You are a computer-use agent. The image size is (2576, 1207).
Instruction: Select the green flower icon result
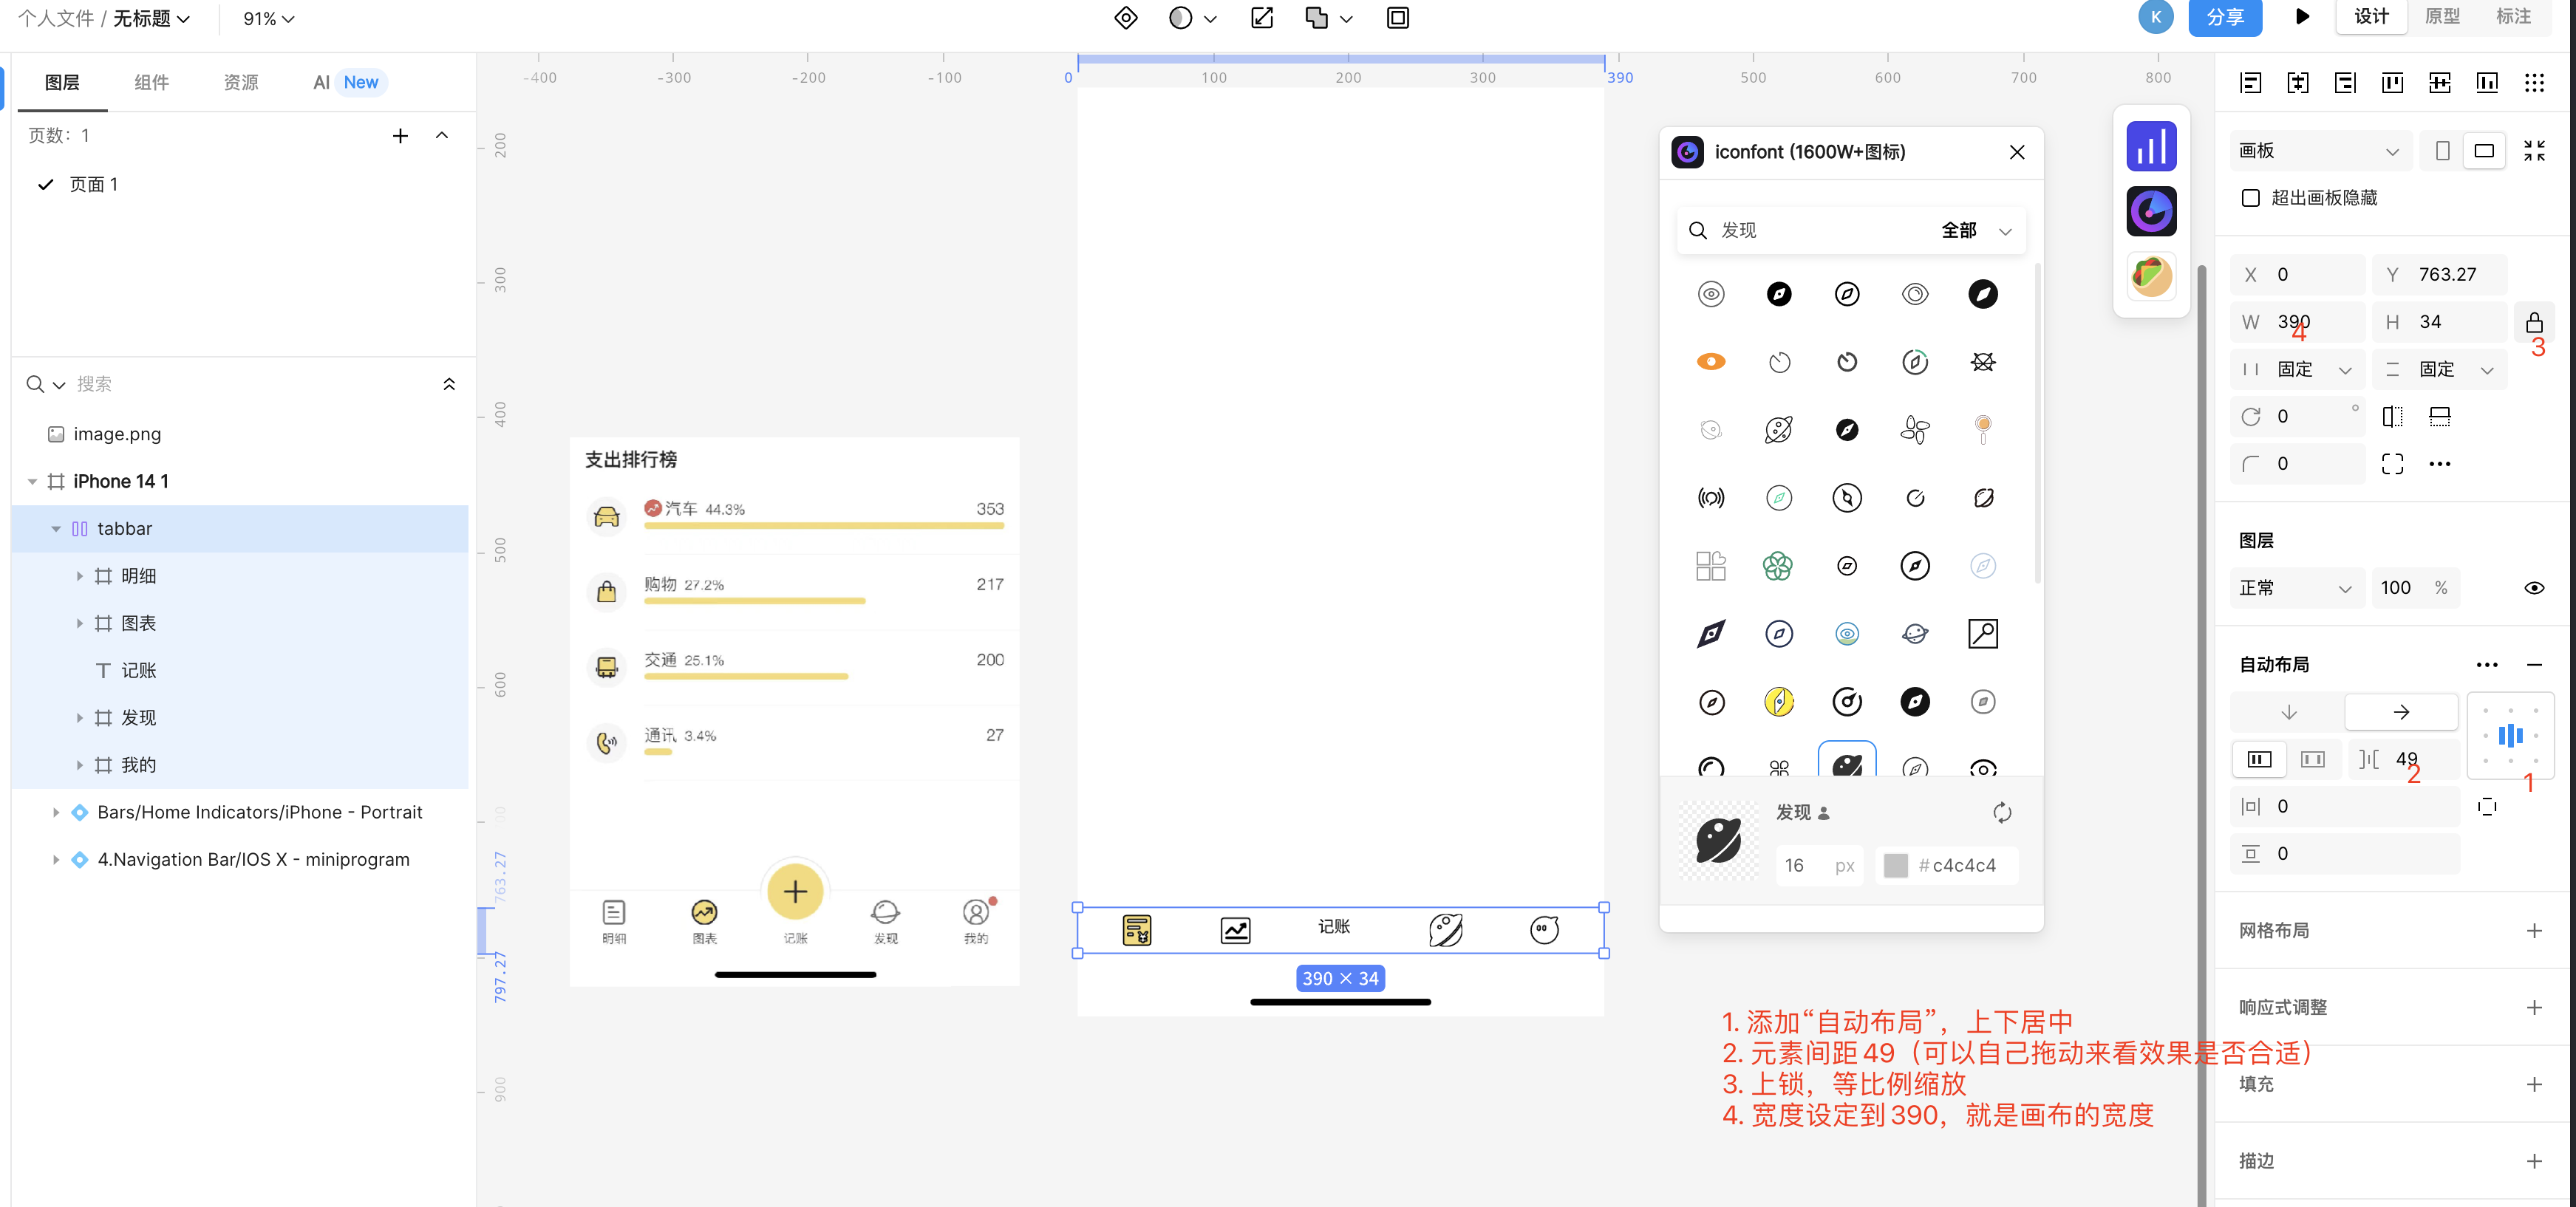click(1777, 566)
